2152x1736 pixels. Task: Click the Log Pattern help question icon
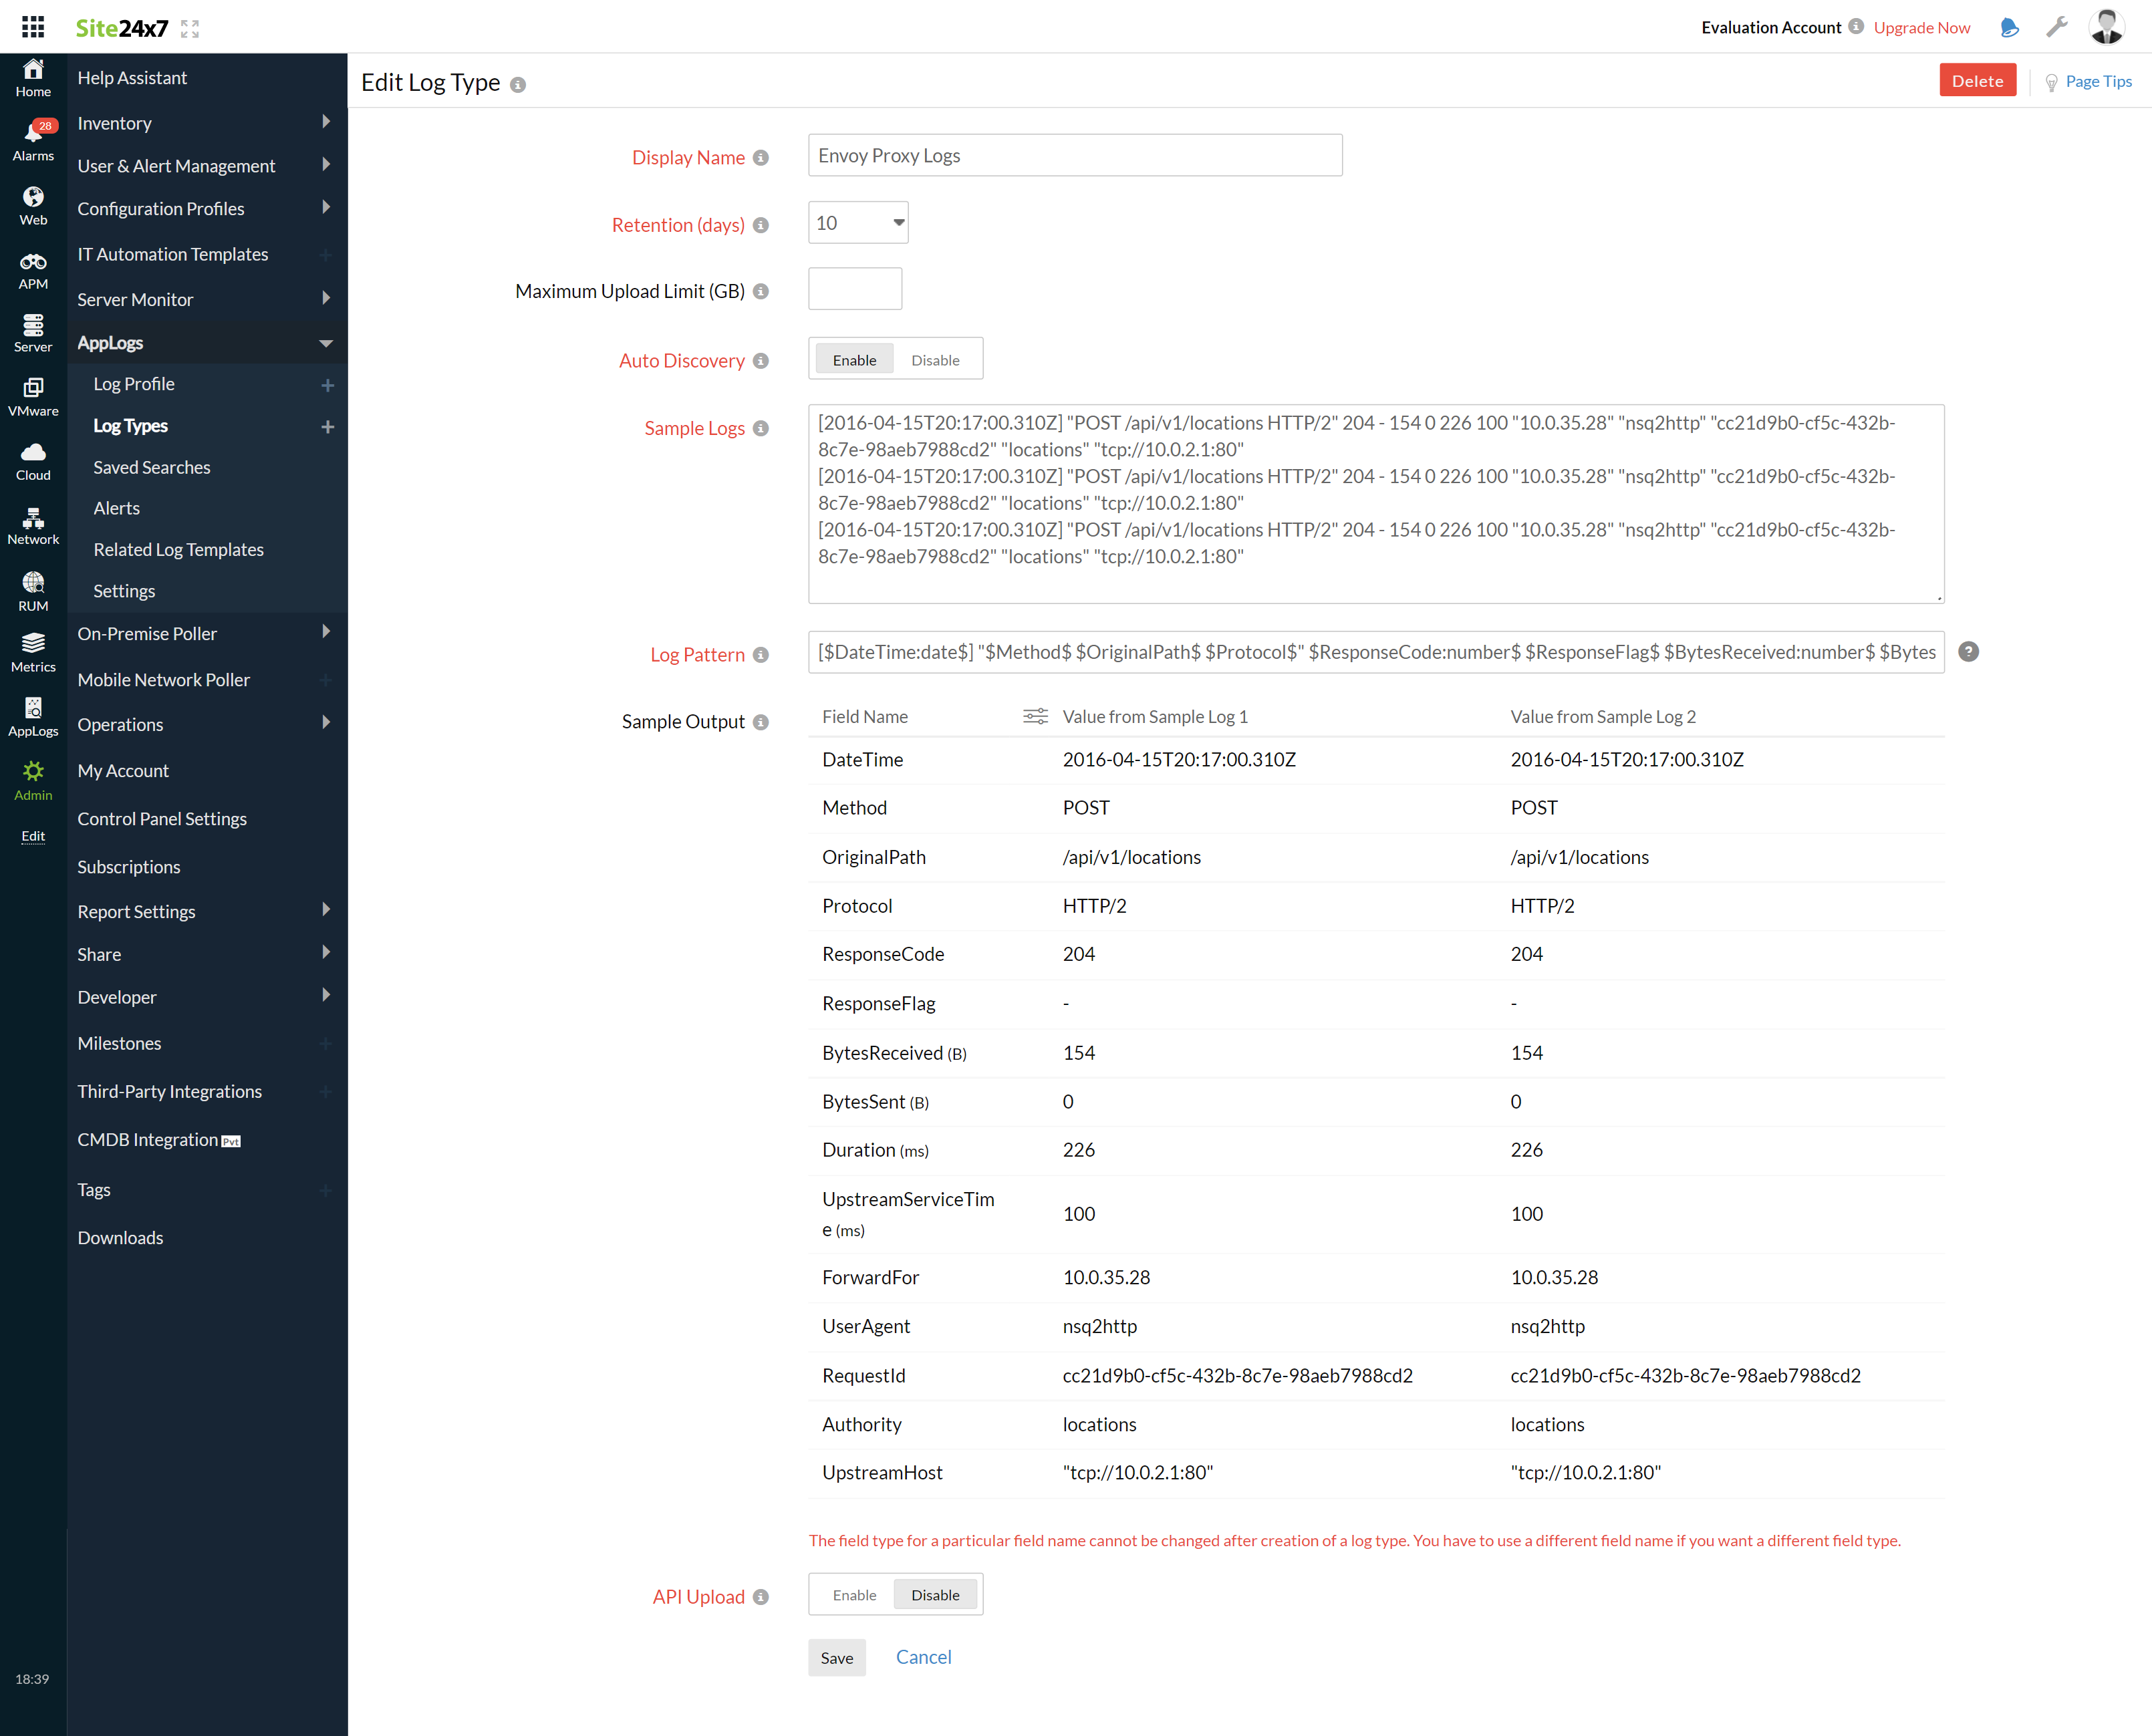click(x=1968, y=652)
